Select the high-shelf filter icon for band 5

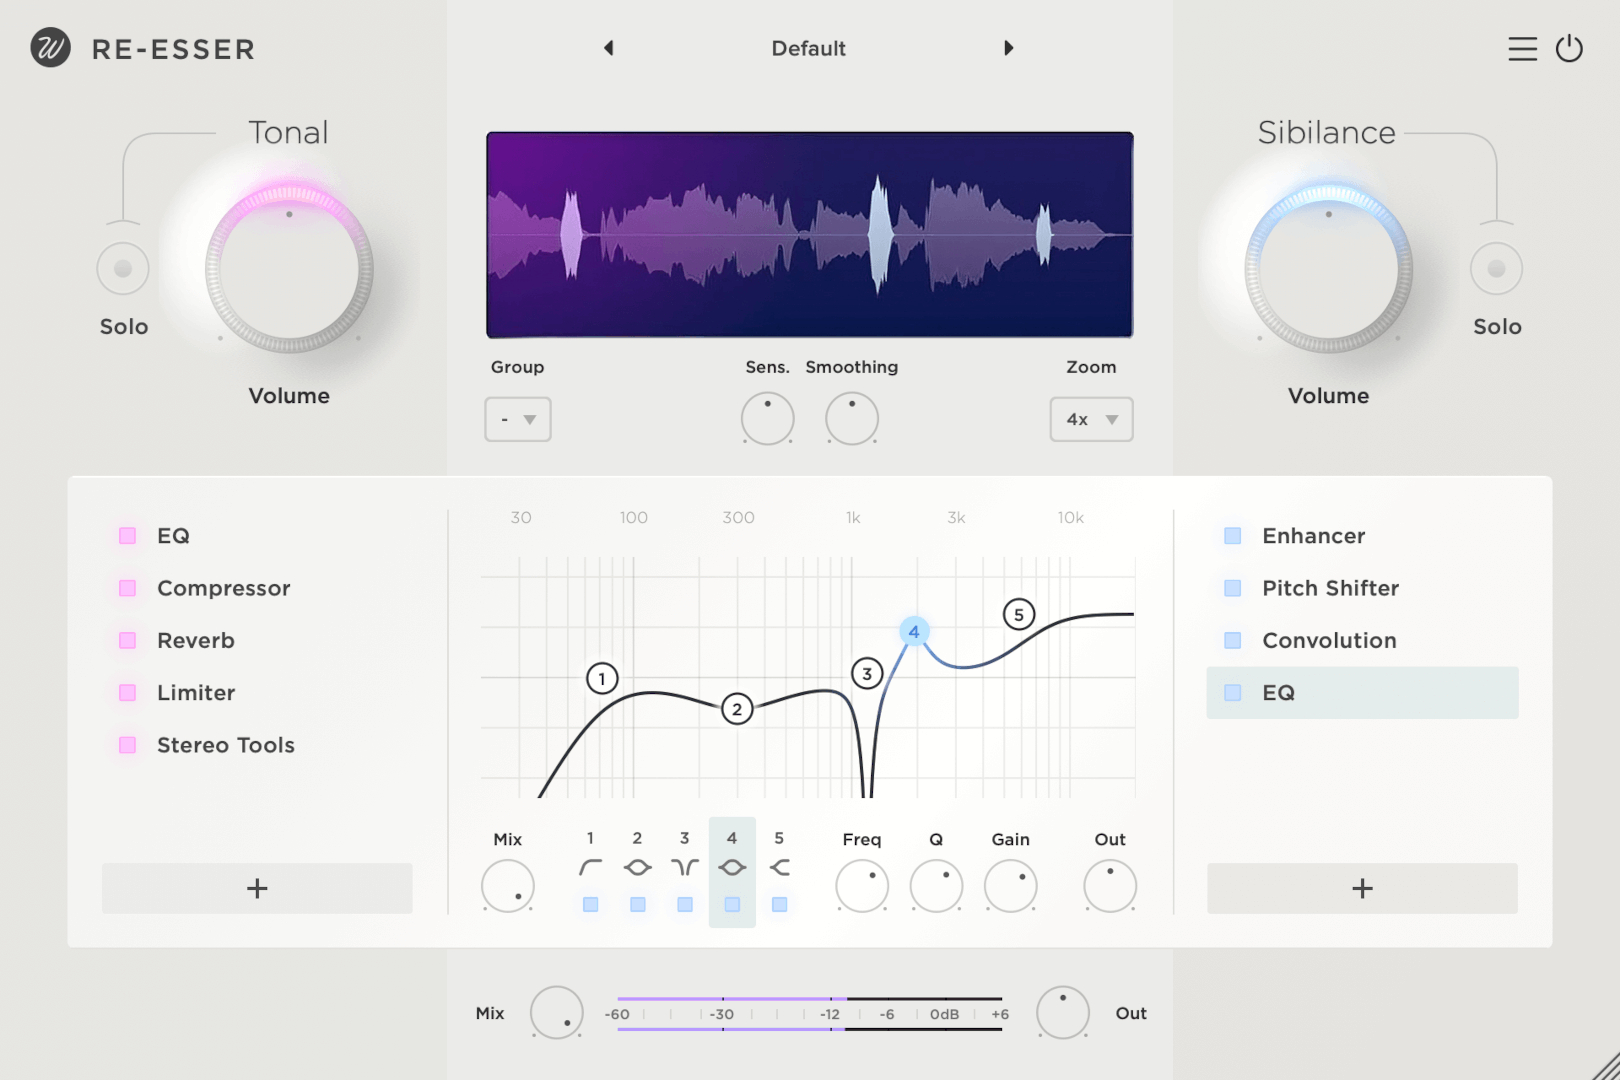pos(779,866)
